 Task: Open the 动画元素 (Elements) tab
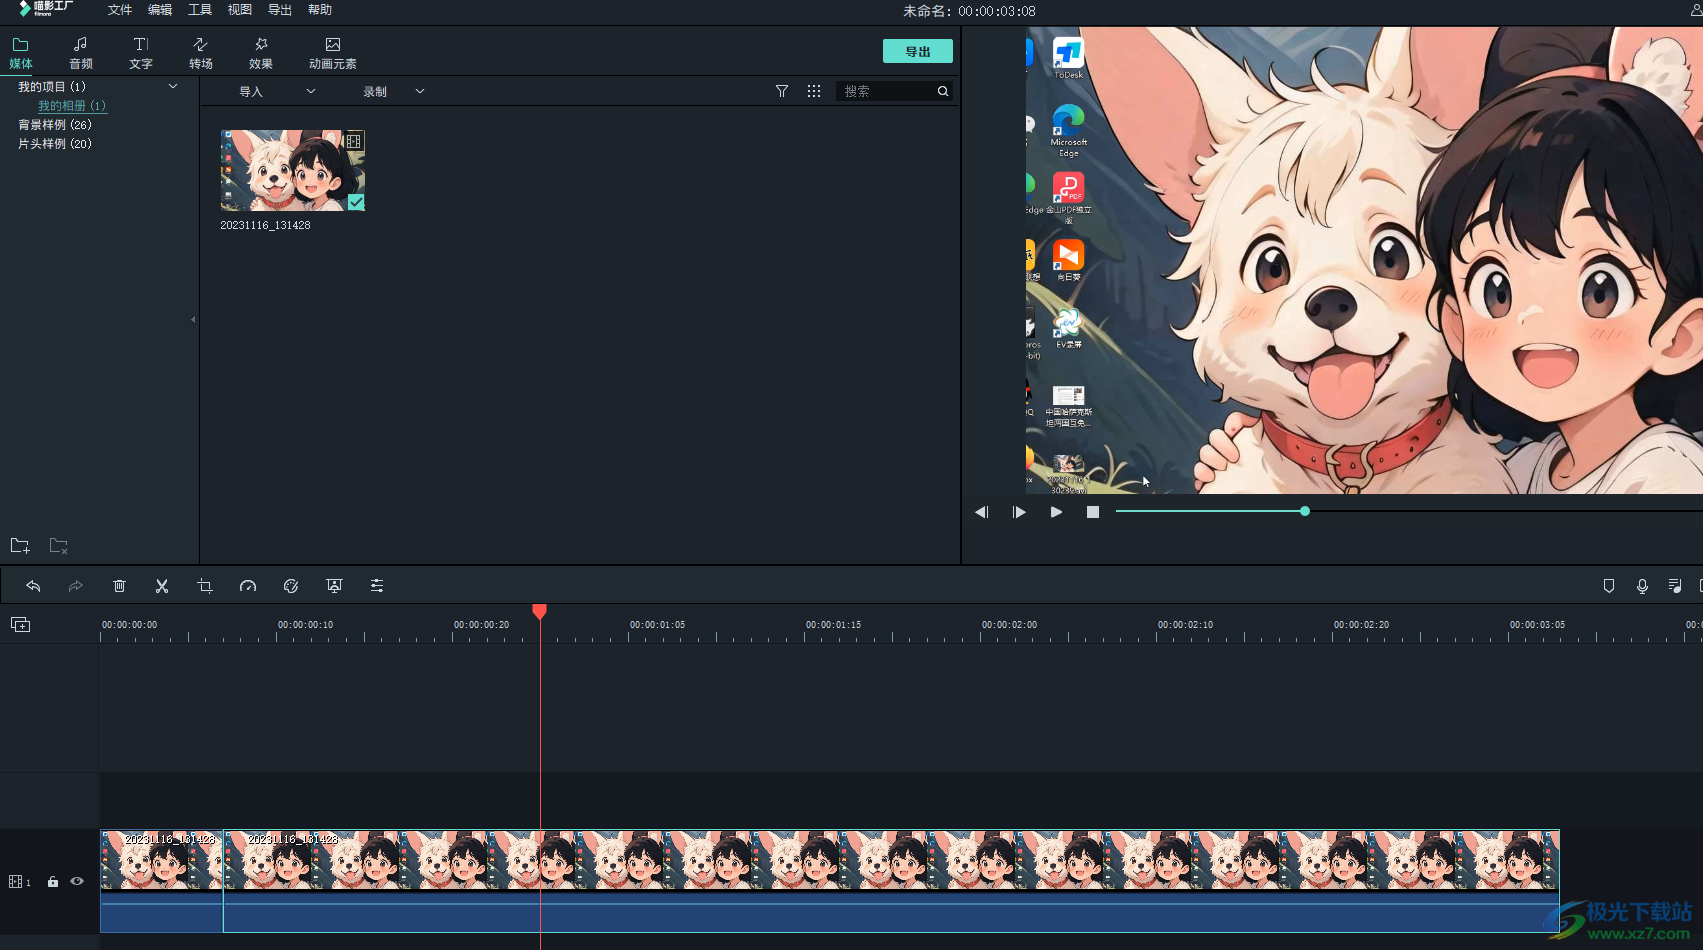333,53
